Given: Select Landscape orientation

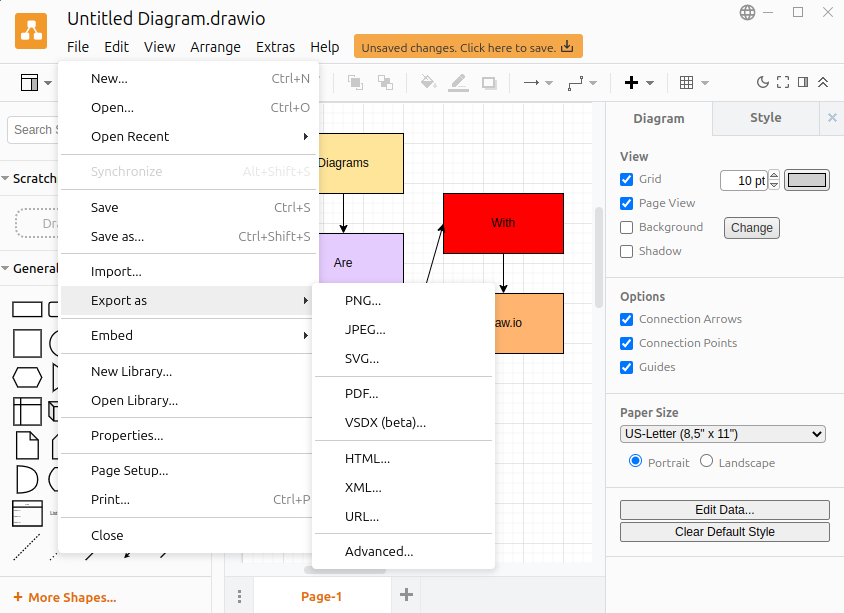Looking at the screenshot, I should coord(706,461).
